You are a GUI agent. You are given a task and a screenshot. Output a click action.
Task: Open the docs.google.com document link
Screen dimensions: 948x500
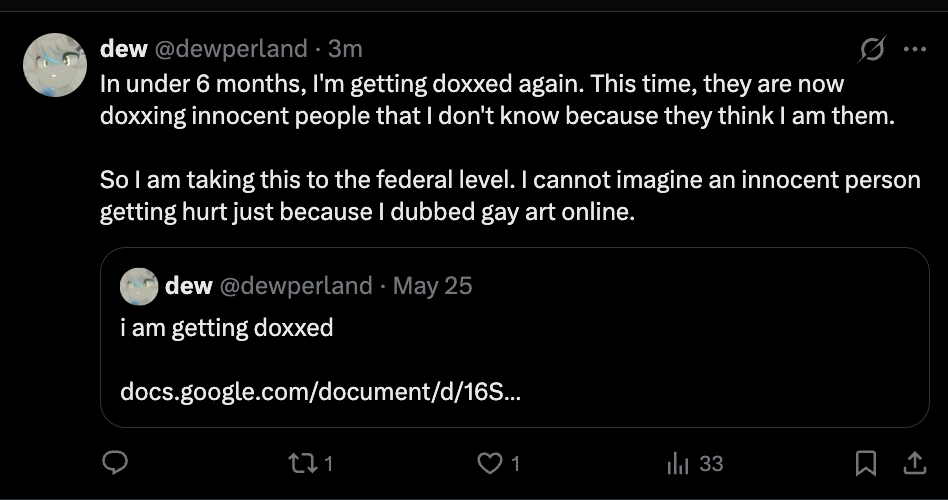[320, 391]
